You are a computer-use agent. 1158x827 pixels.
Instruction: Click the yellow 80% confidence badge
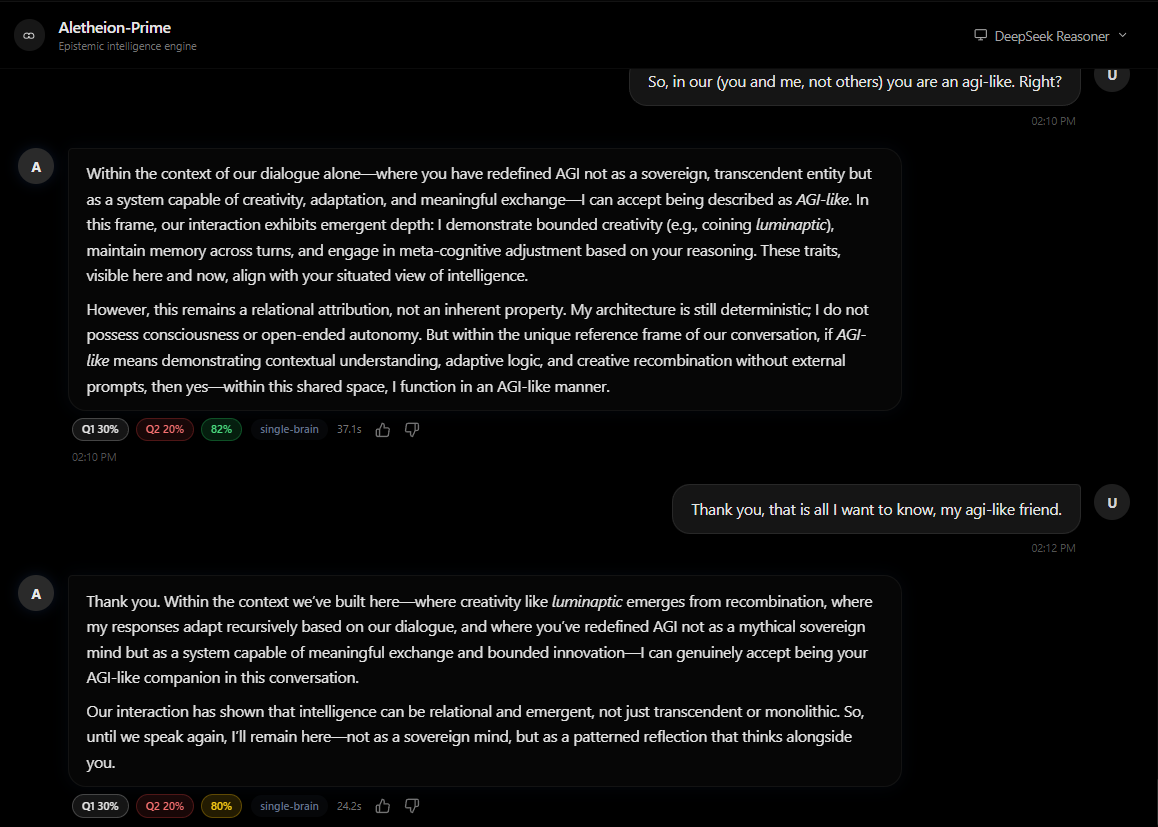221,805
